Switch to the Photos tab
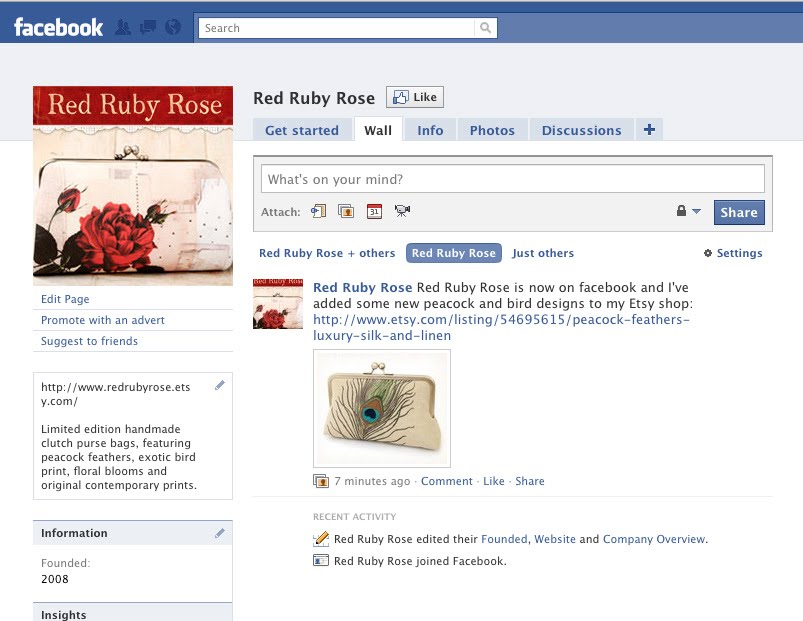 (x=492, y=129)
